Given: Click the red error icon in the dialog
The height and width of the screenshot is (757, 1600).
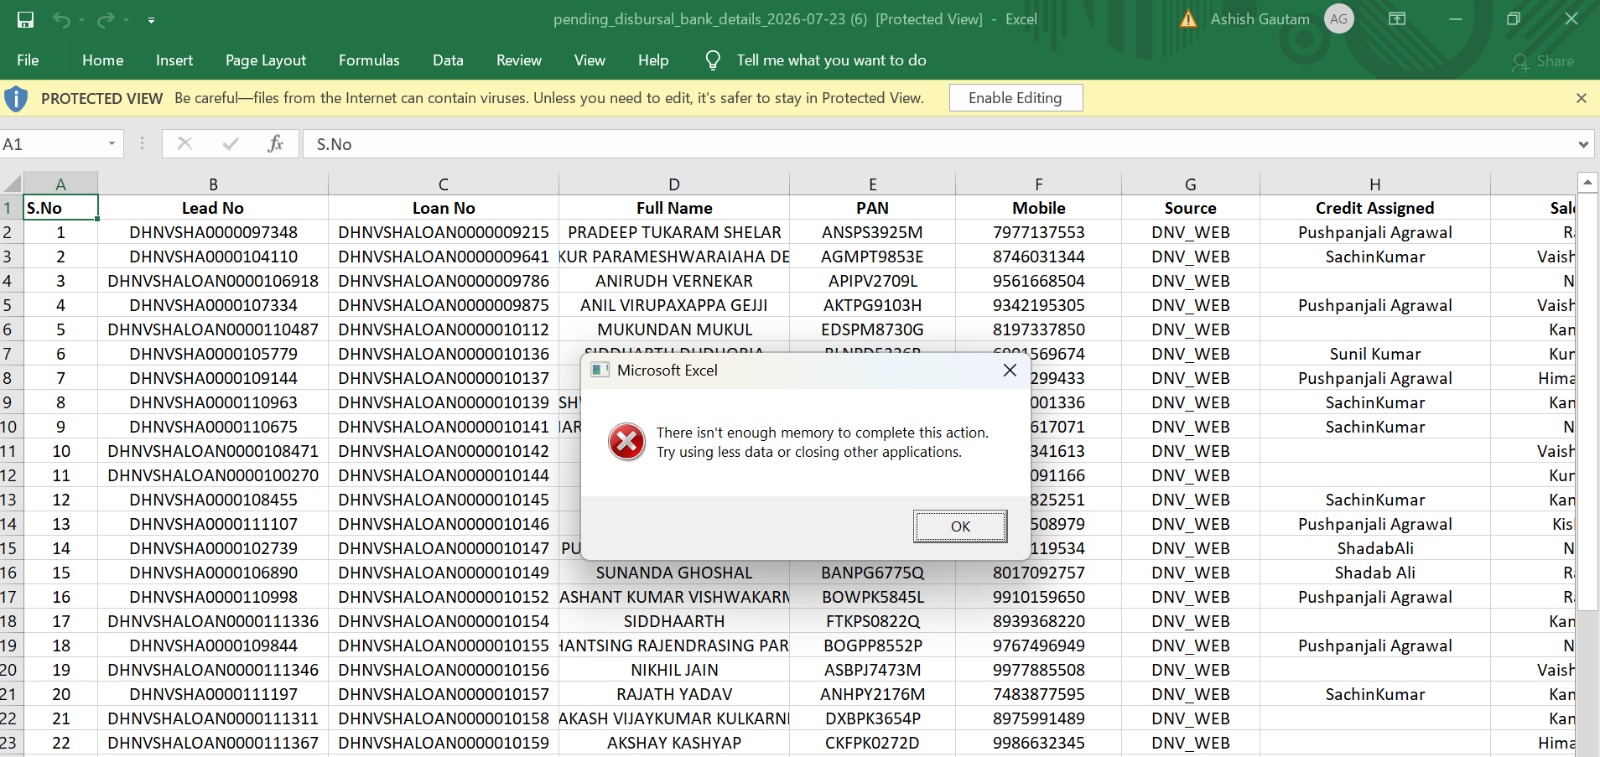Looking at the screenshot, I should [627, 441].
